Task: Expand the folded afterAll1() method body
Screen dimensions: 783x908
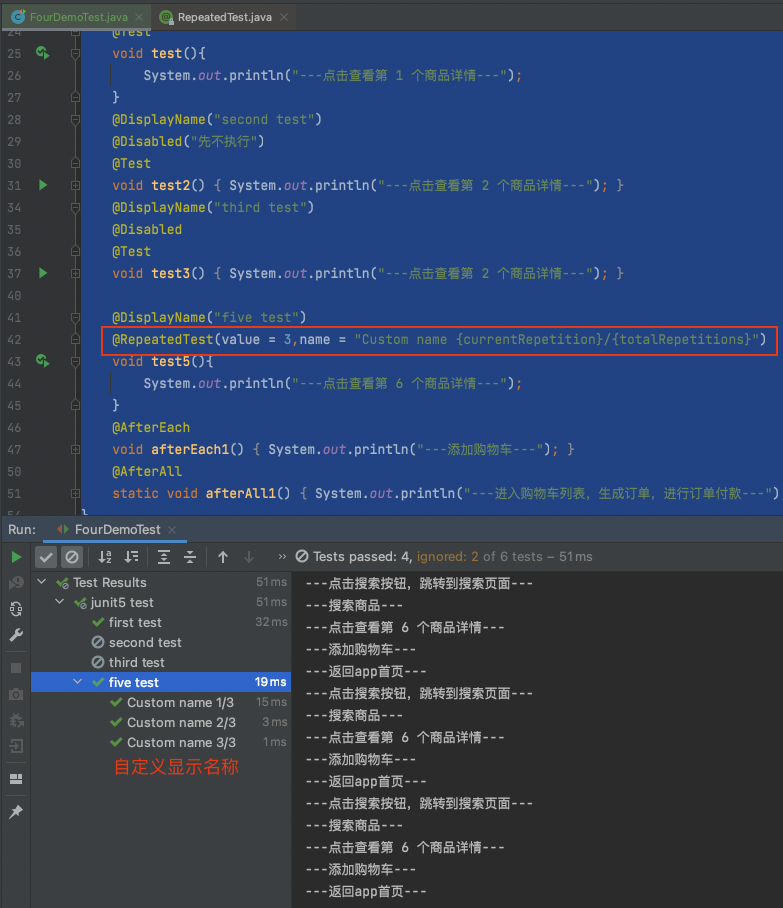Action: [75, 493]
